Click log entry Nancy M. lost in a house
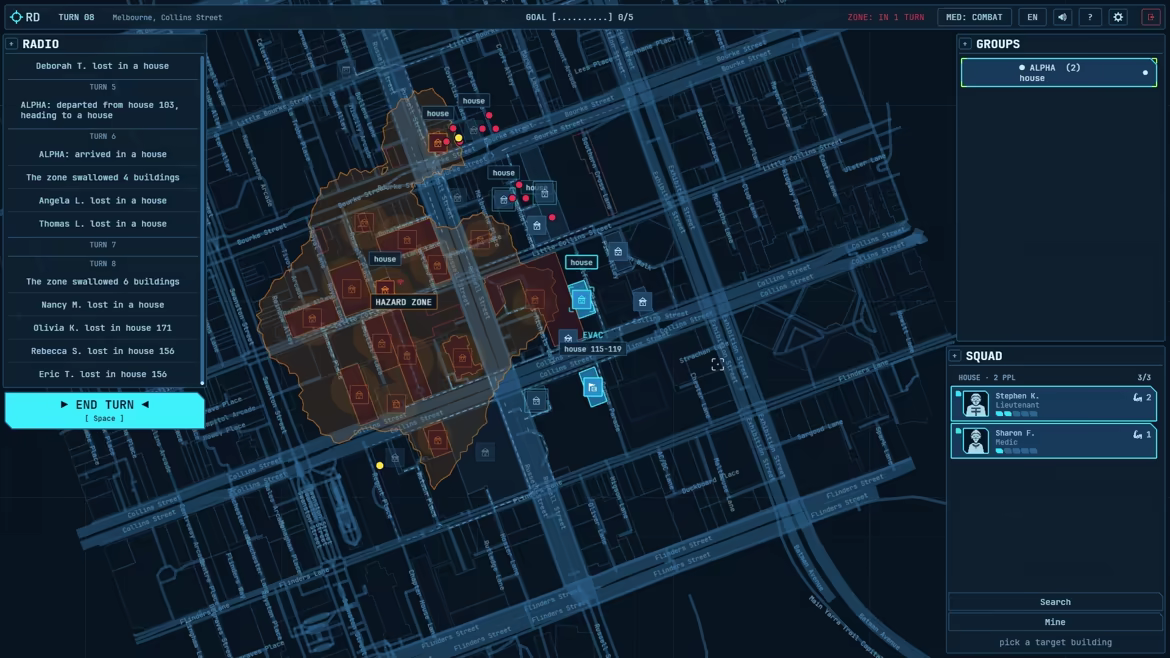 point(102,305)
